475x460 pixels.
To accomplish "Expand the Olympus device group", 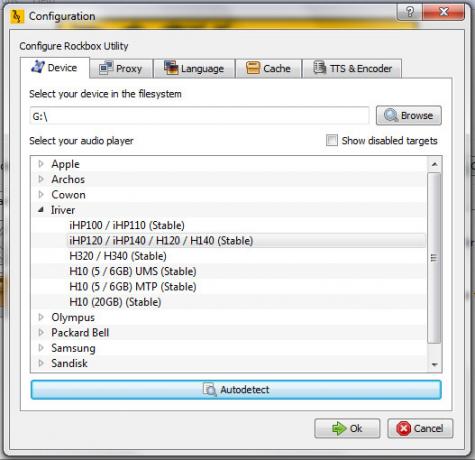I will (41, 317).
